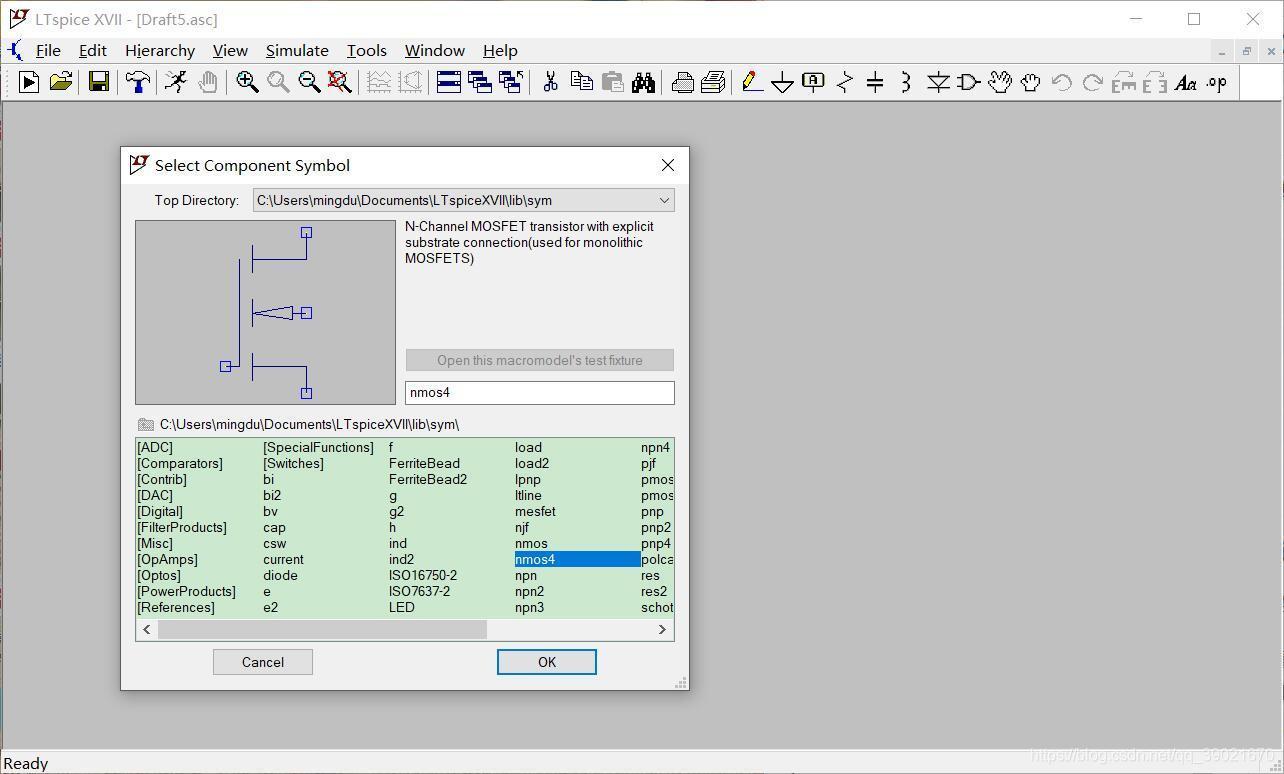1284x774 pixels.
Task: Select the 'cap' component in list
Action: 274,527
